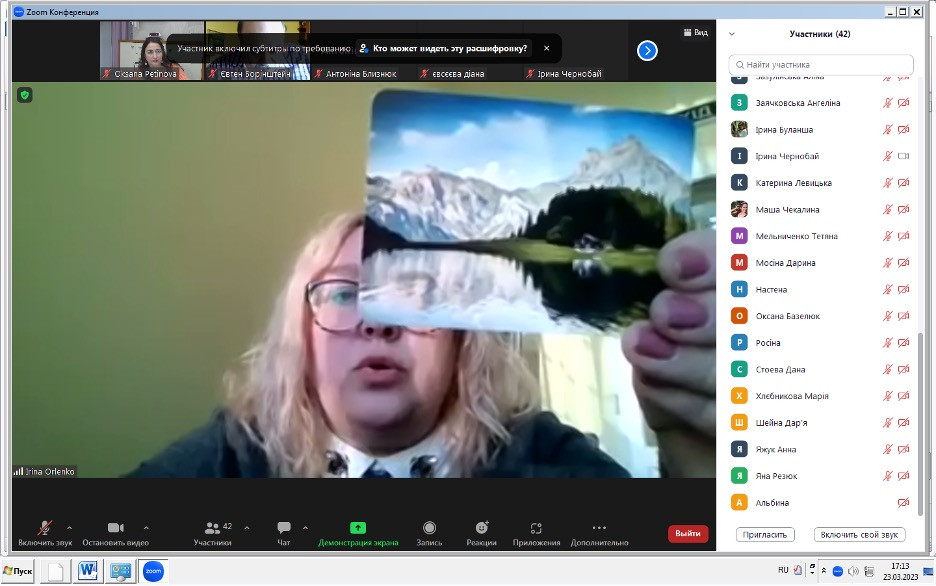This screenshot has height=586, width=936.
Task: Open the blank document taskbar icon
Action: click(56, 571)
